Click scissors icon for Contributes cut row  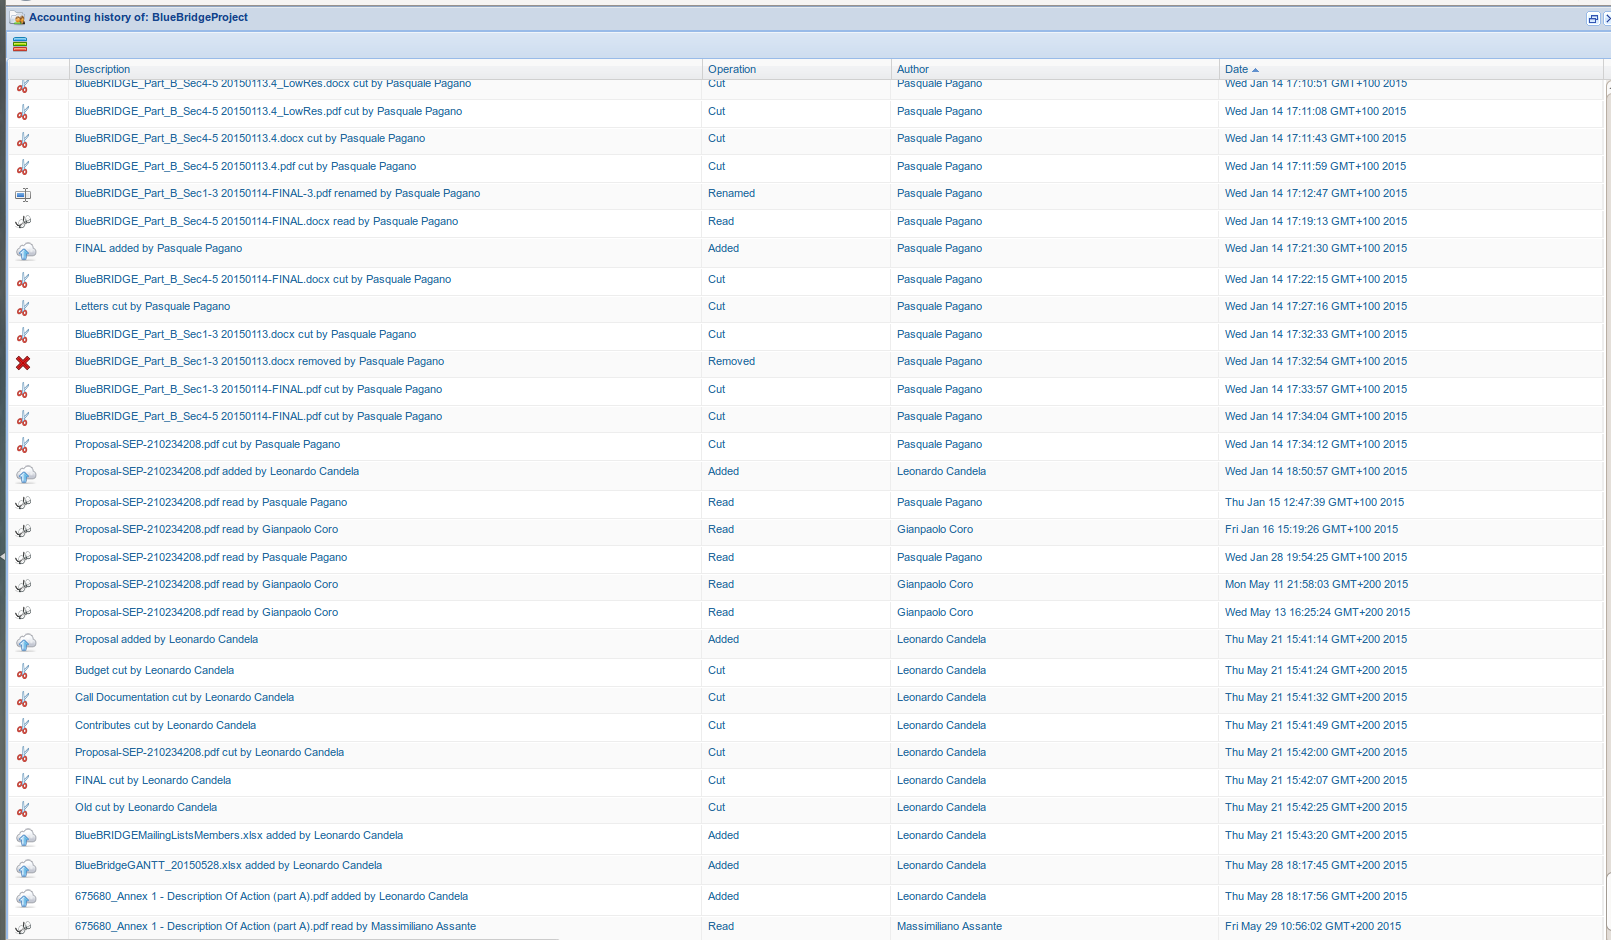click(23, 727)
